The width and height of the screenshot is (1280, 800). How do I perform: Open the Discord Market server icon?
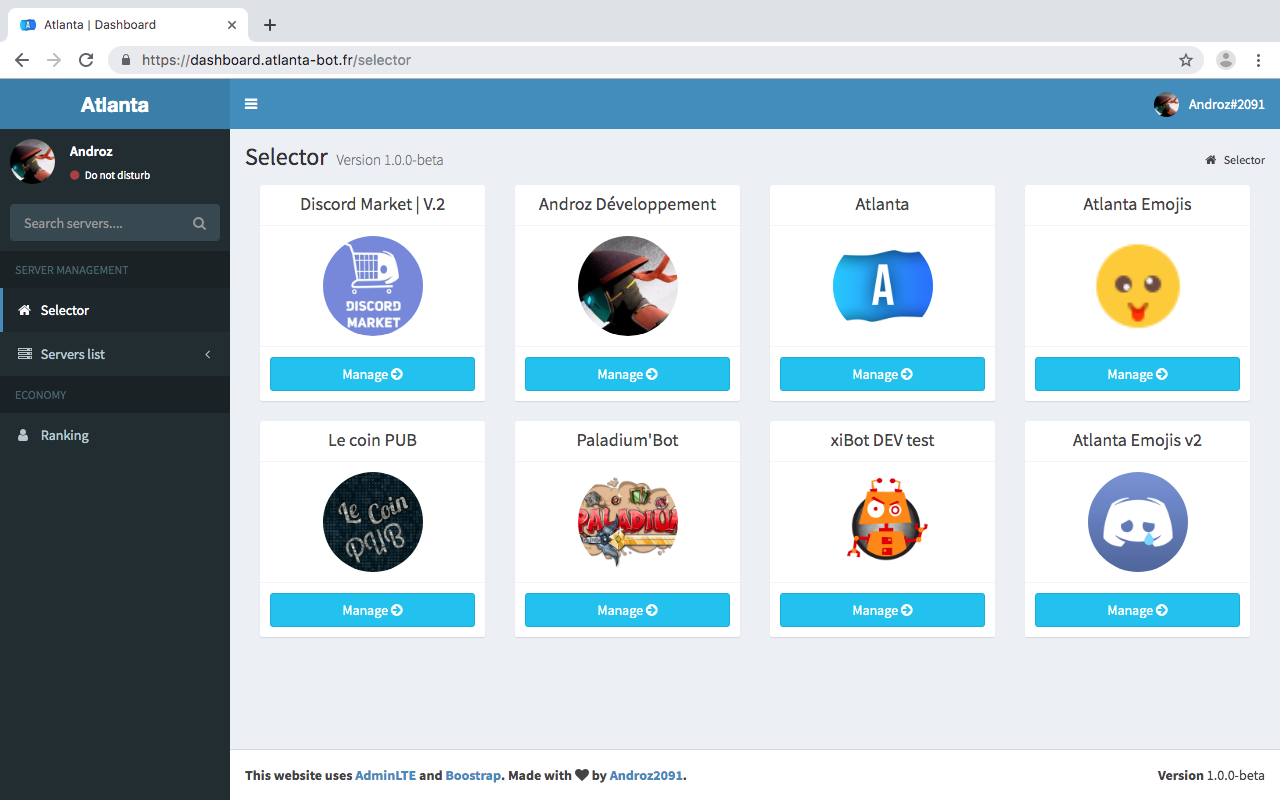372,286
